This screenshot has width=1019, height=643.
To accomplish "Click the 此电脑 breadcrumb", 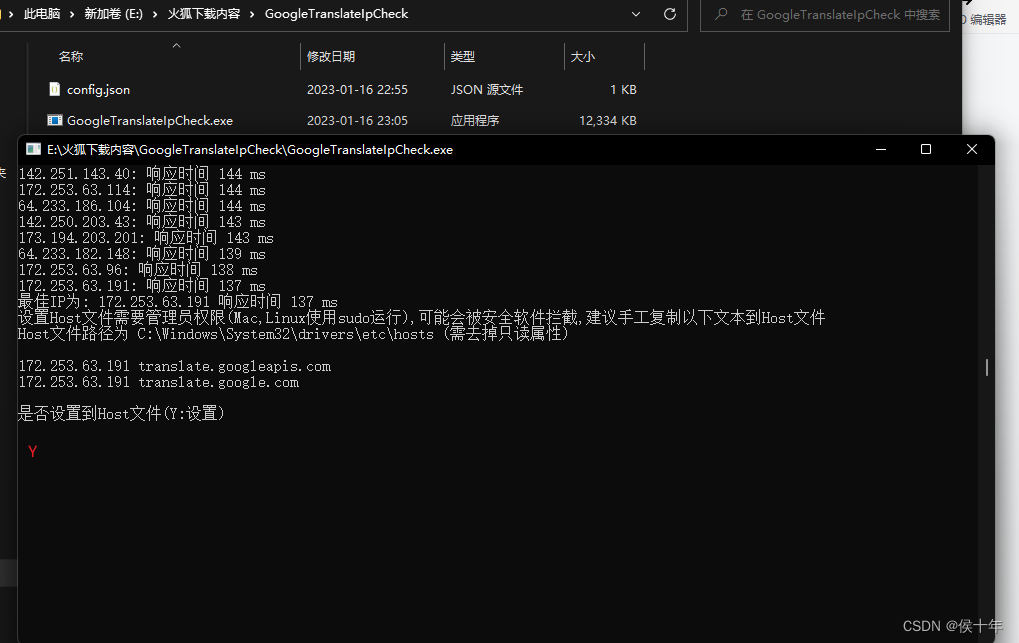I will tap(42, 14).
